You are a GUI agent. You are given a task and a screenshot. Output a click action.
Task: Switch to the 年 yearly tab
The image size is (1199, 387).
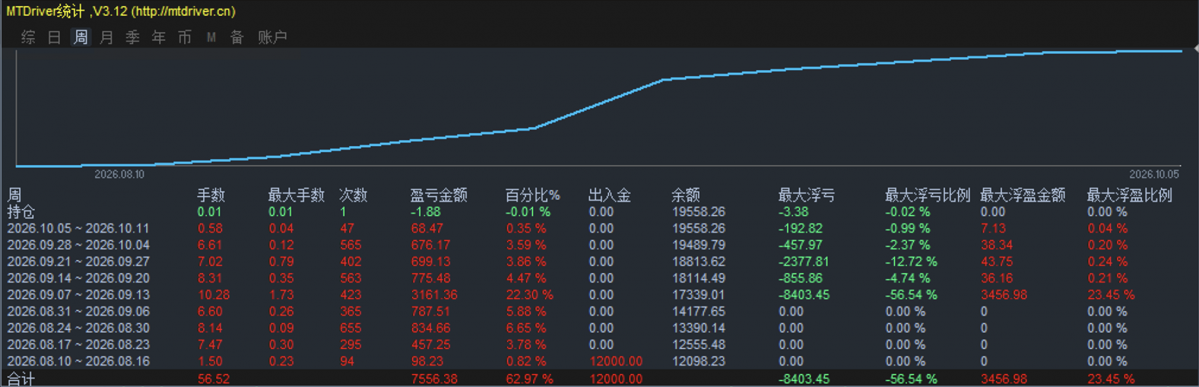[x=158, y=37]
